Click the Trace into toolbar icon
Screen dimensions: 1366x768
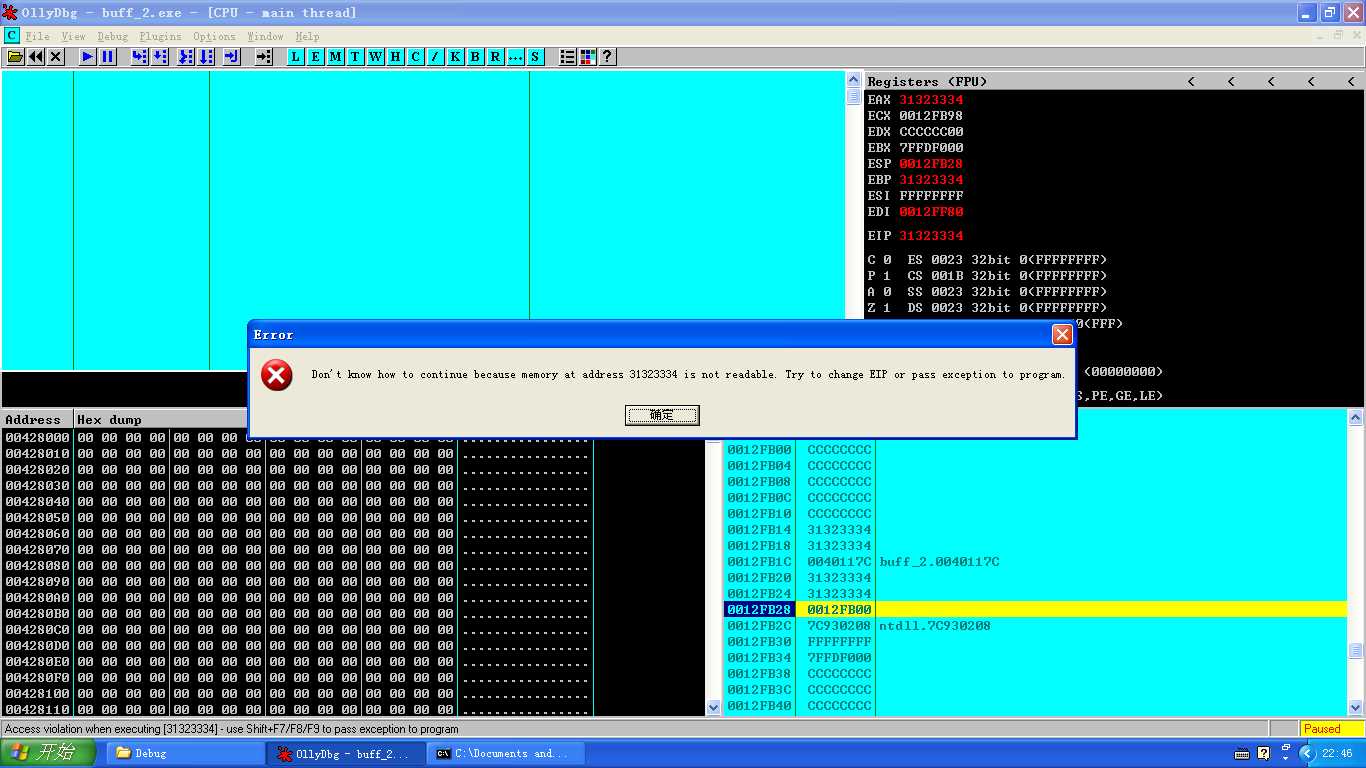[x=186, y=57]
